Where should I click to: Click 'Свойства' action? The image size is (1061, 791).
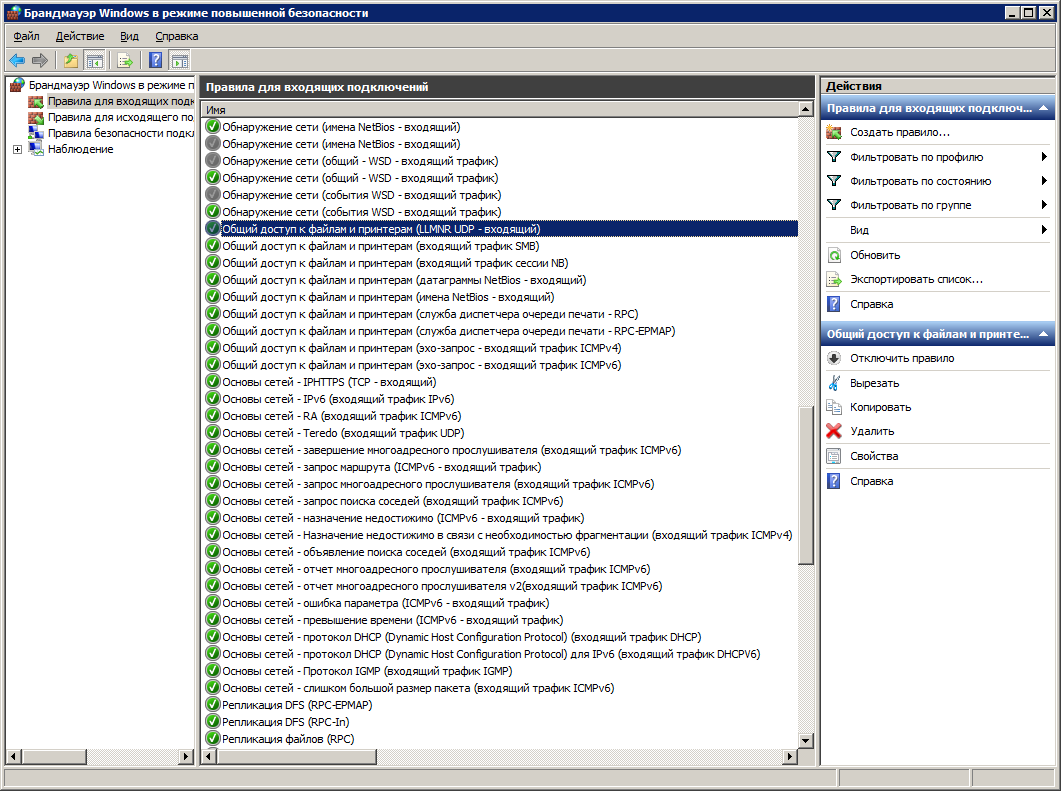point(874,456)
